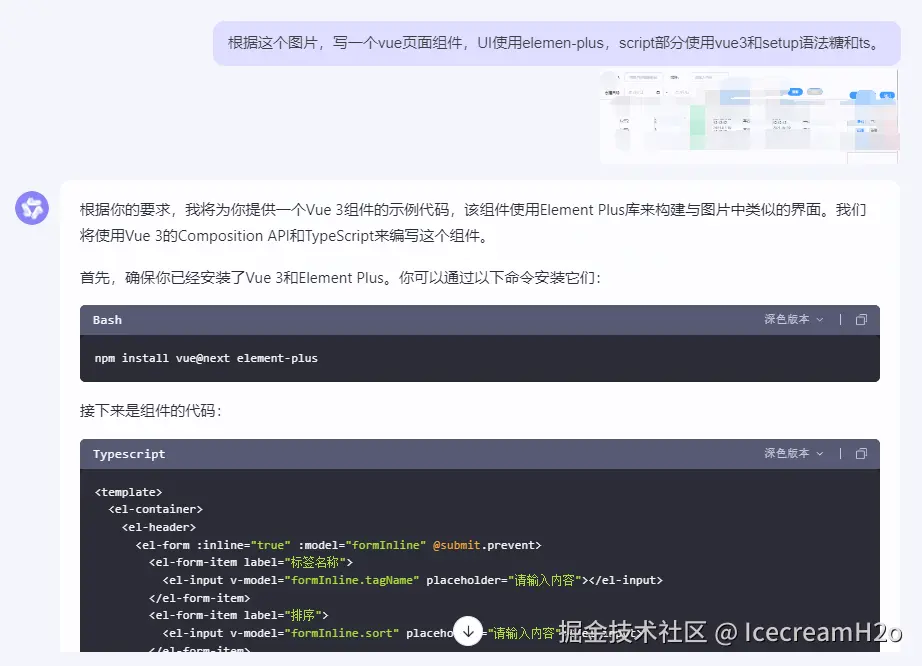Copy the Bash code block
The image size is (922, 666).
pos(861,320)
